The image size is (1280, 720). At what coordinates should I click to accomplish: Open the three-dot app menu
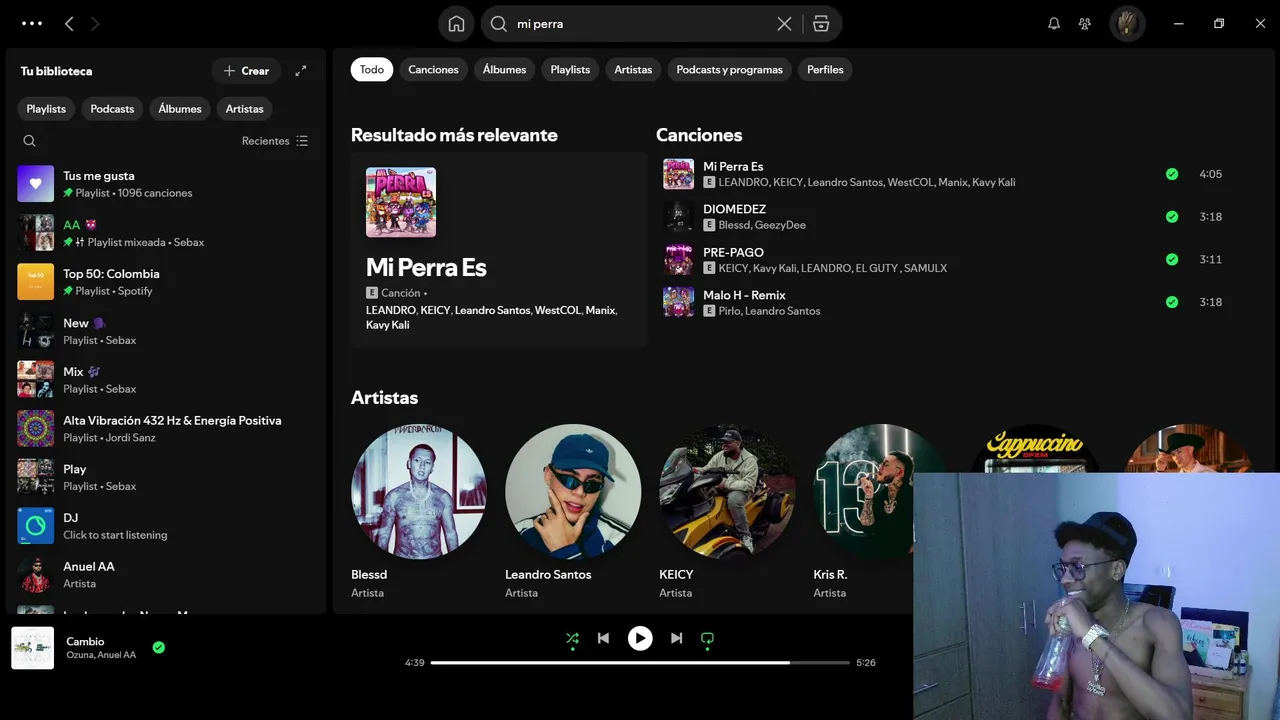(x=32, y=23)
